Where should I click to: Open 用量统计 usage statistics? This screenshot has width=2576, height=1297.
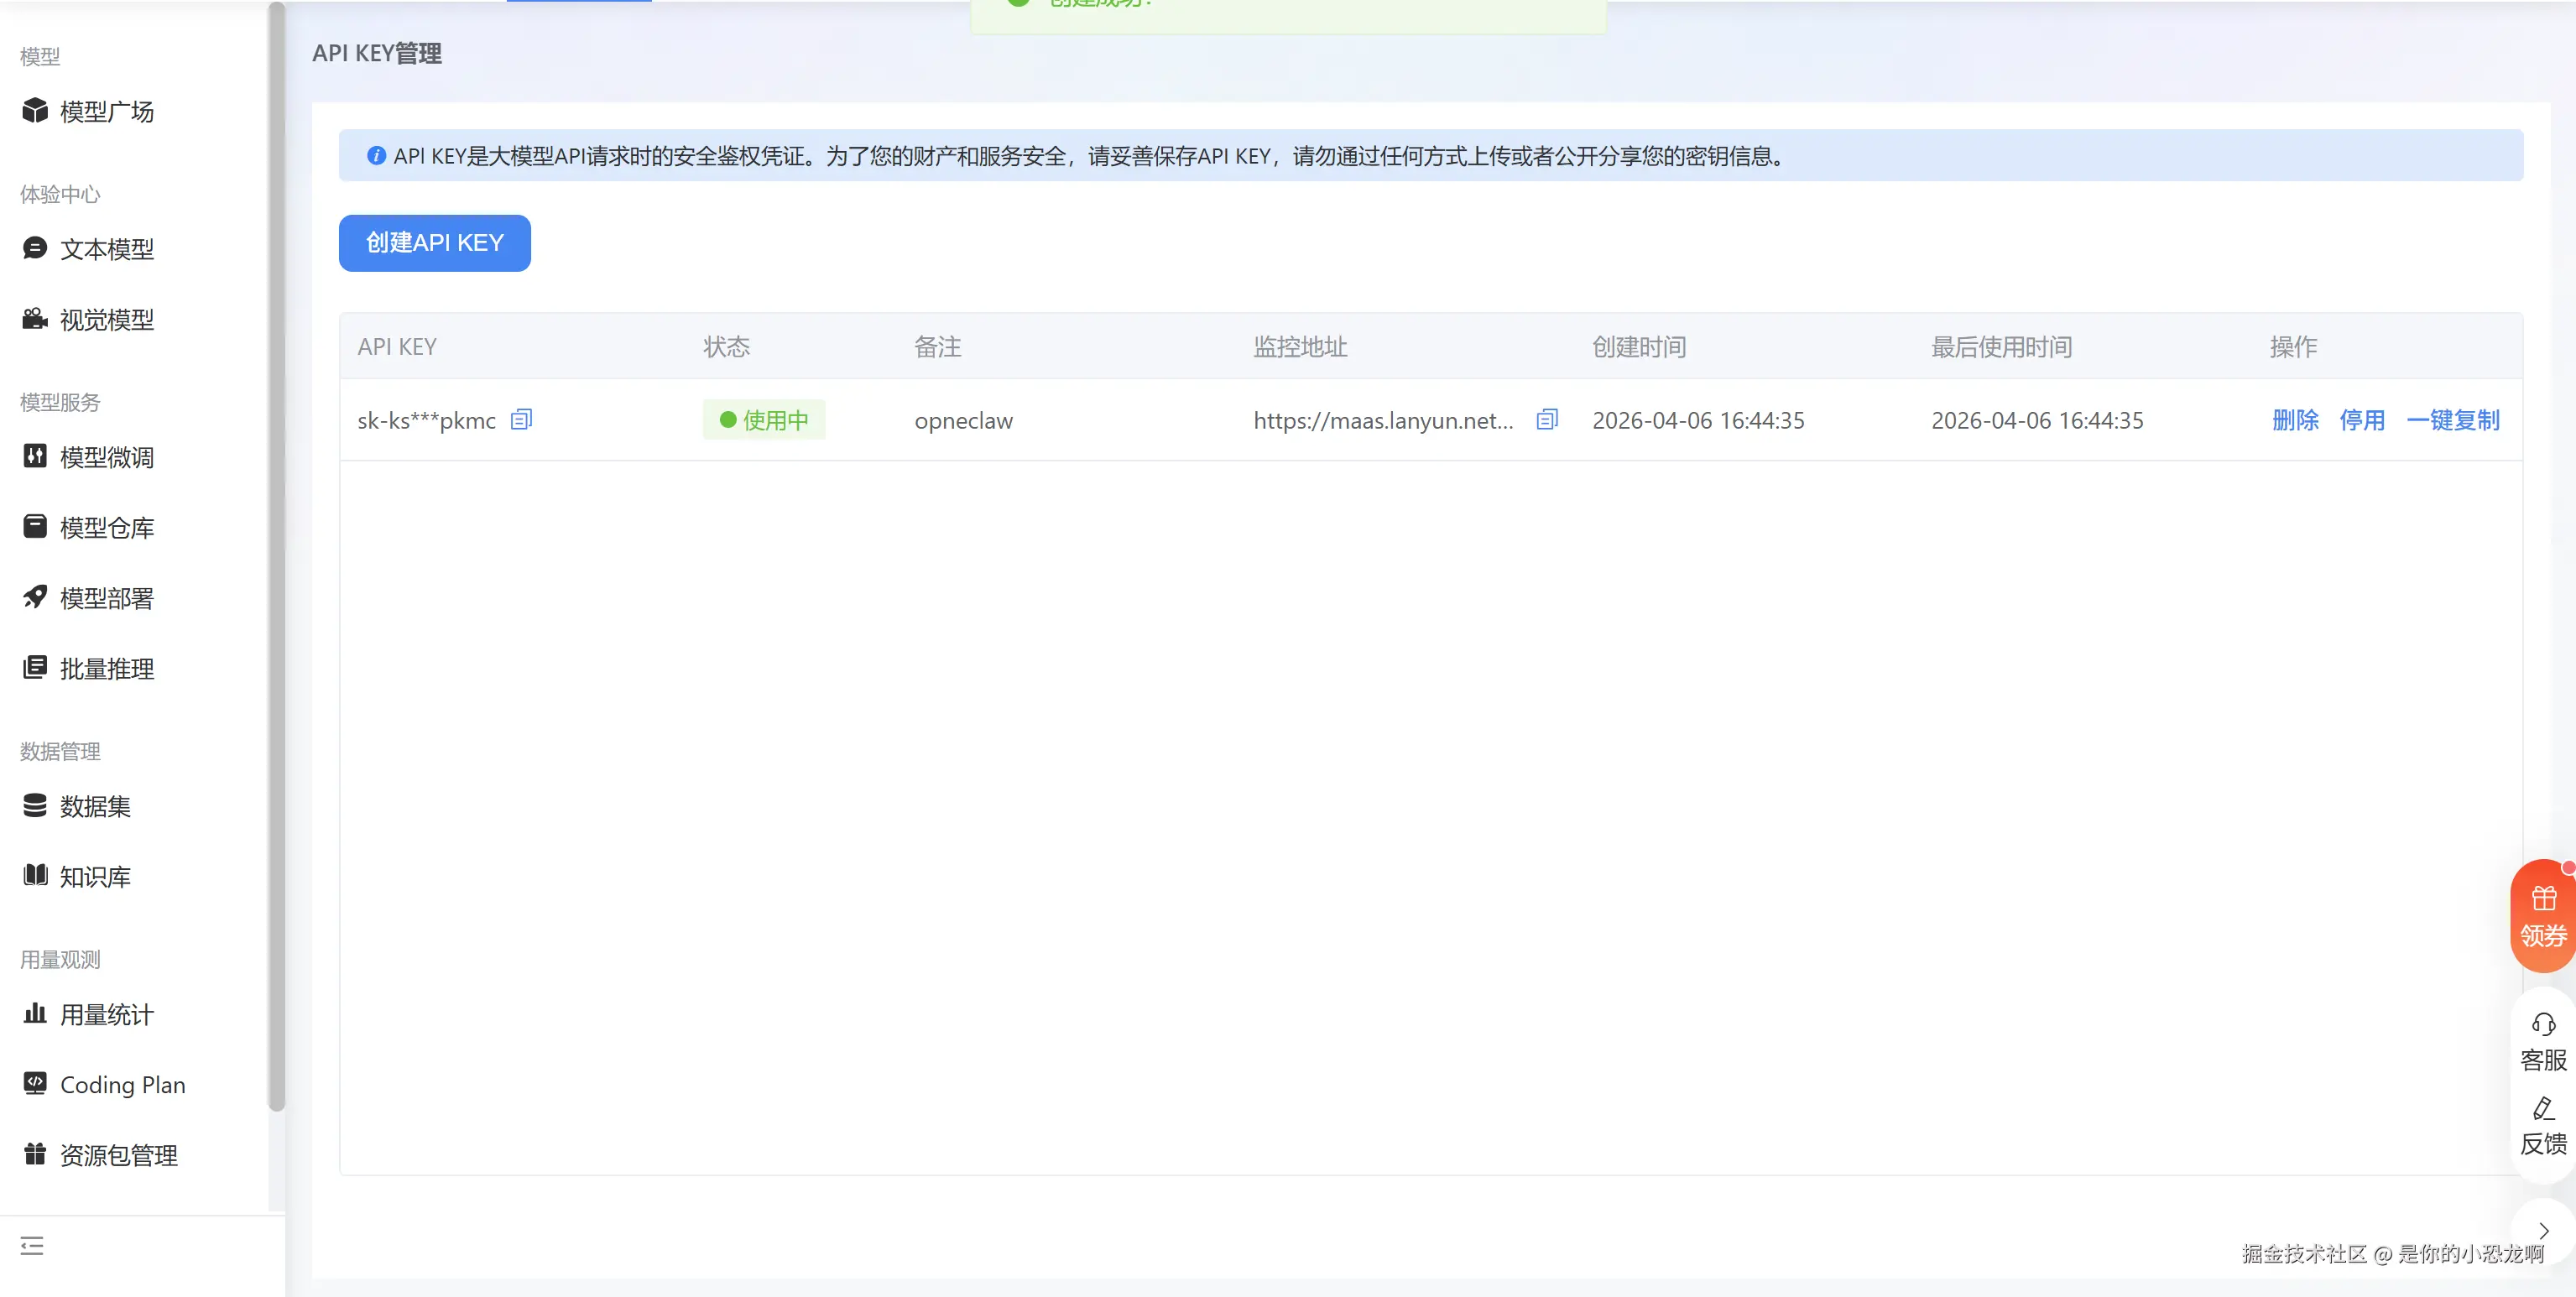pyautogui.click(x=106, y=1015)
